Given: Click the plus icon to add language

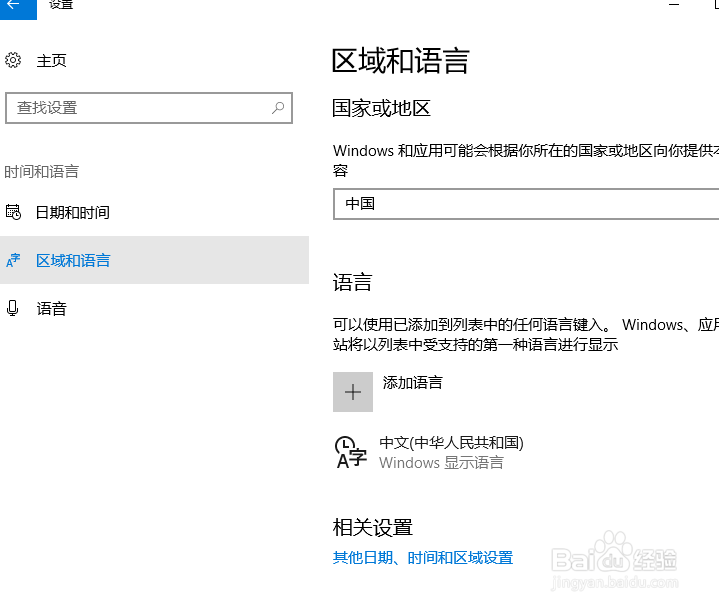Looking at the screenshot, I should point(353,392).
